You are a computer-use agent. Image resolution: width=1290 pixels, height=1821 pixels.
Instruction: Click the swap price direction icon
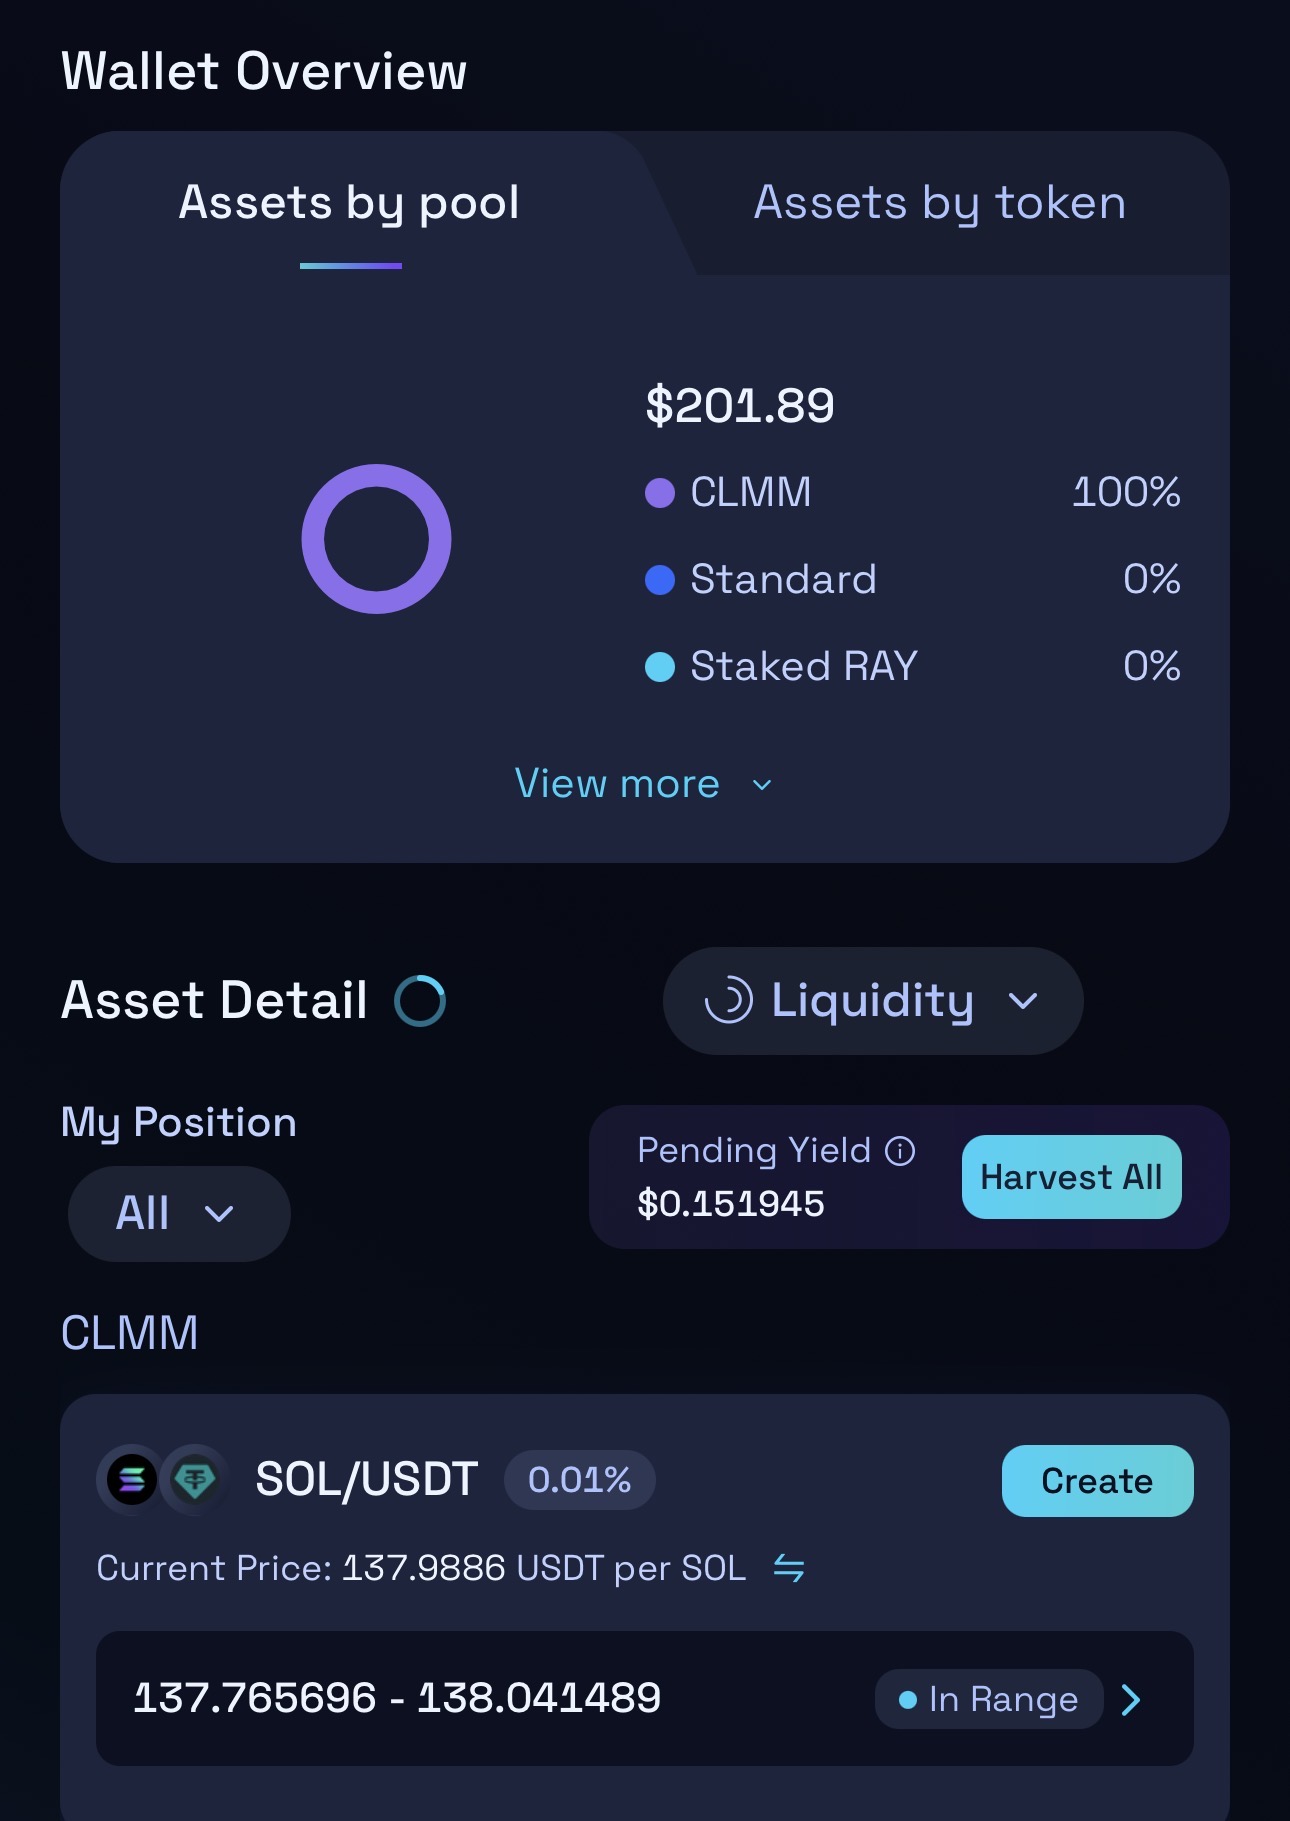point(789,1568)
